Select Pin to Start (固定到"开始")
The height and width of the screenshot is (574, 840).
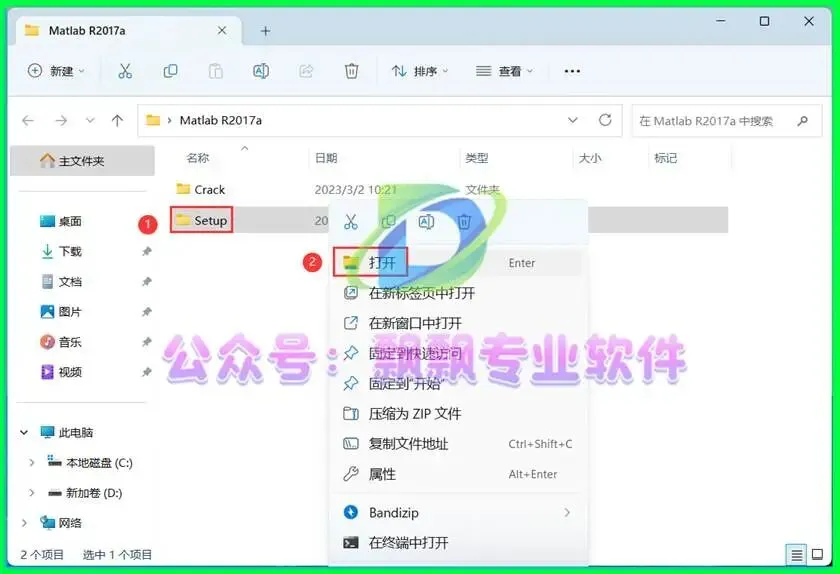(458, 383)
